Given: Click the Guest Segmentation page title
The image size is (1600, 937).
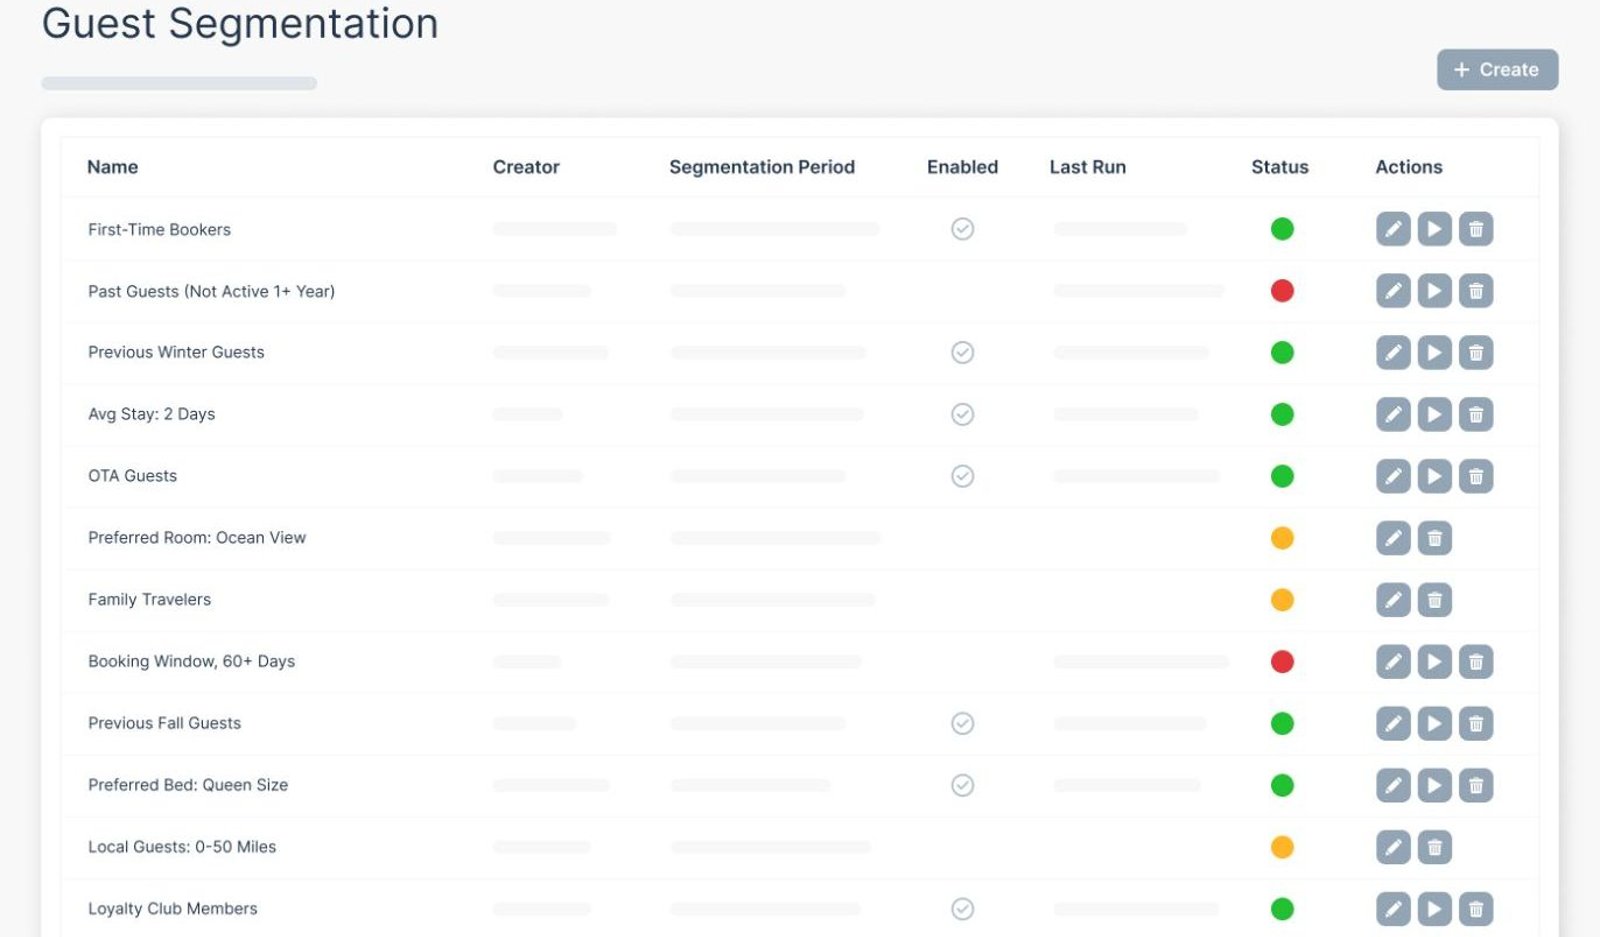Looking at the screenshot, I should (x=240, y=23).
